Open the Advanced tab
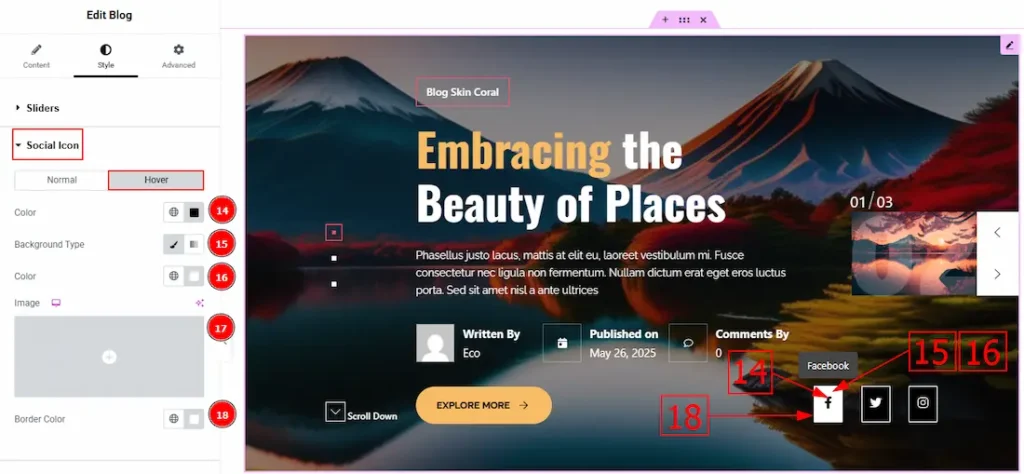The image size is (1024, 474). click(x=178, y=55)
